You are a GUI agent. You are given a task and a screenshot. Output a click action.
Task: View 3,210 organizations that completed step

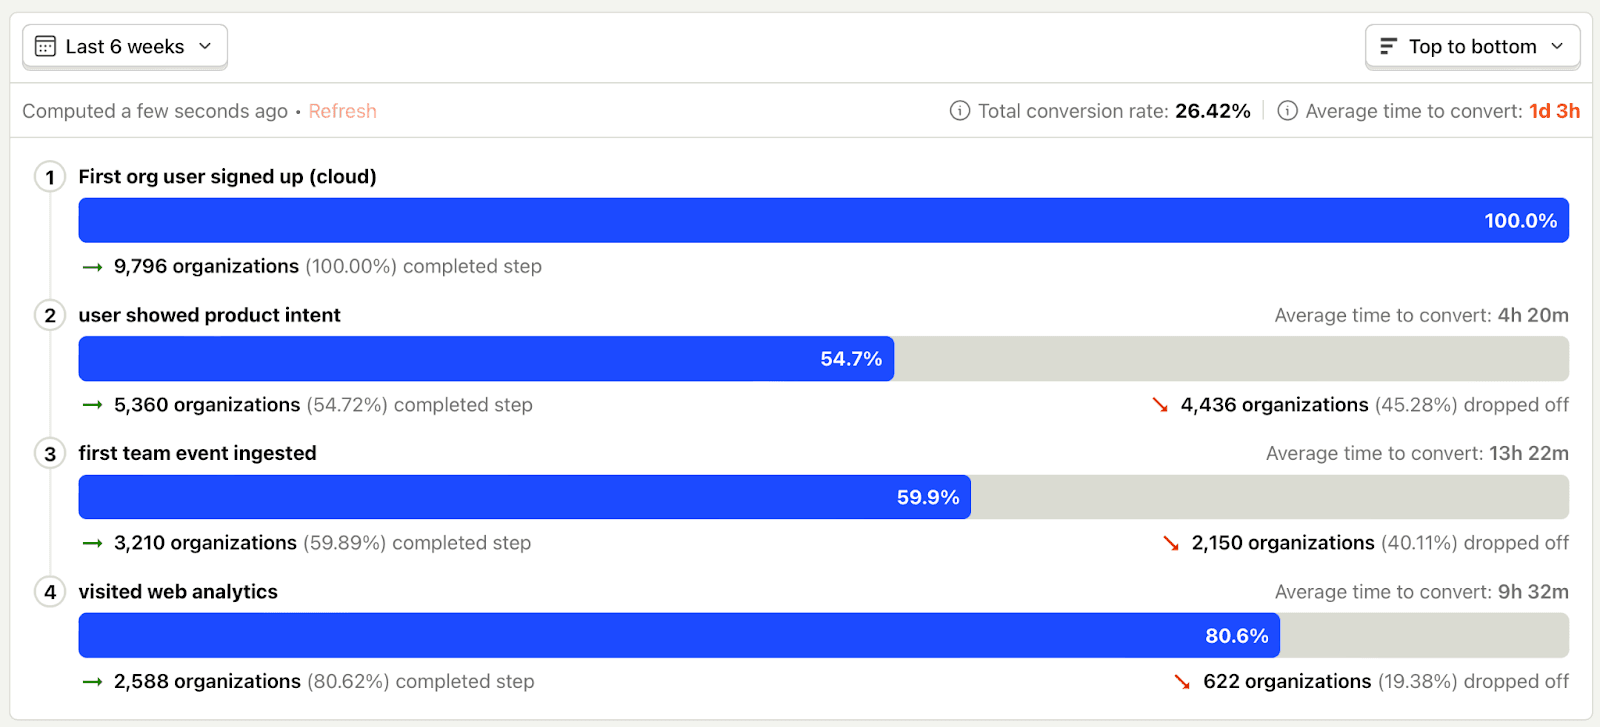[x=205, y=543]
